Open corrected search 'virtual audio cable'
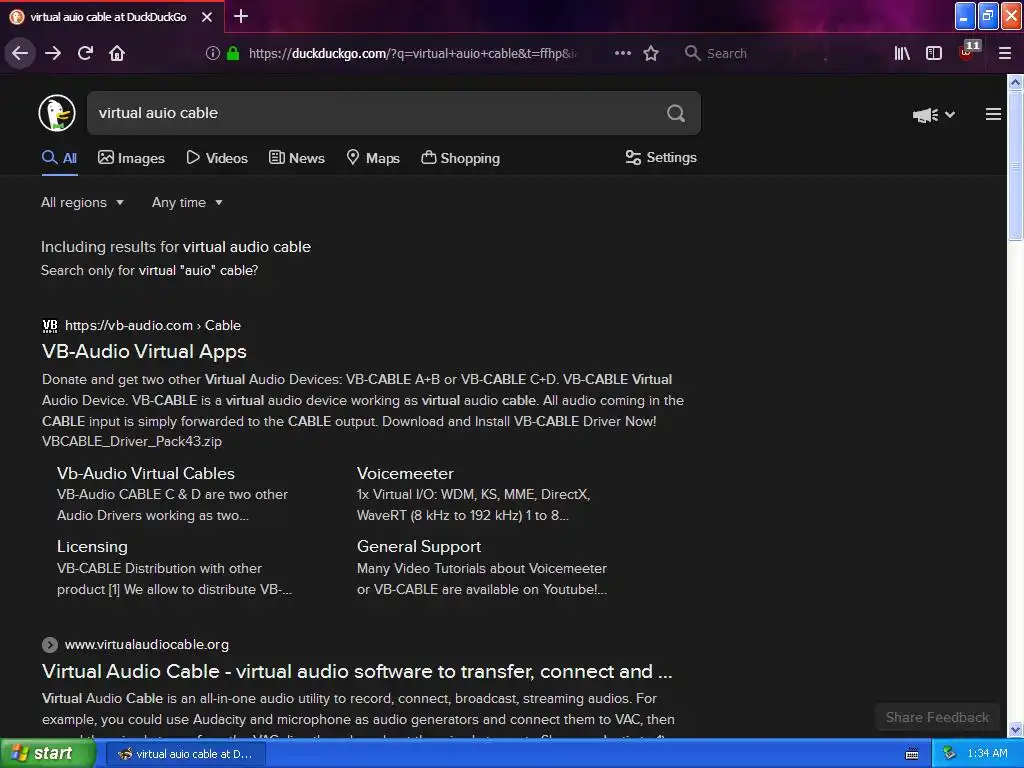Image resolution: width=1024 pixels, height=768 pixels. [x=247, y=247]
